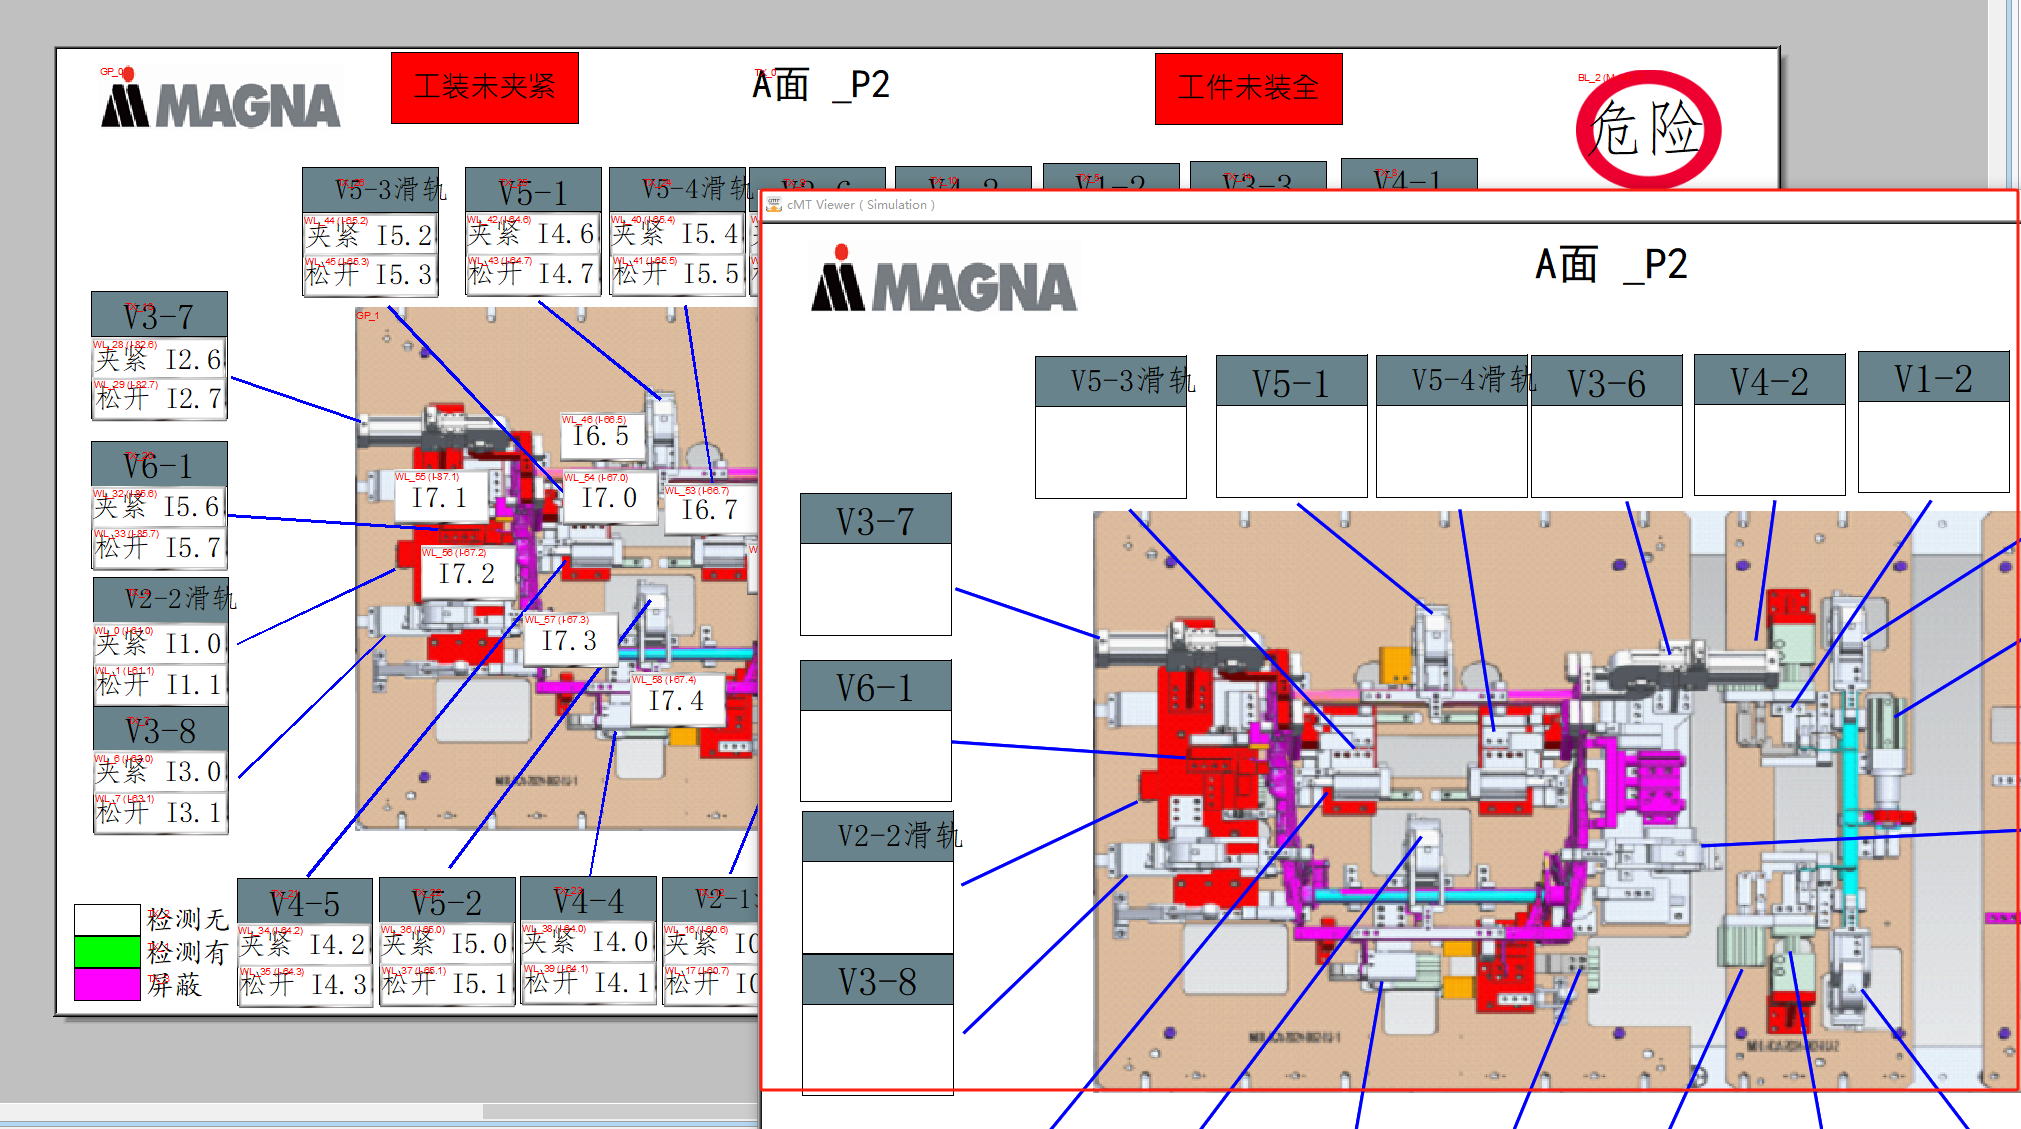Select the I6.5 sensor lamp on the fixture
The width and height of the screenshot is (2021, 1129).
601,437
